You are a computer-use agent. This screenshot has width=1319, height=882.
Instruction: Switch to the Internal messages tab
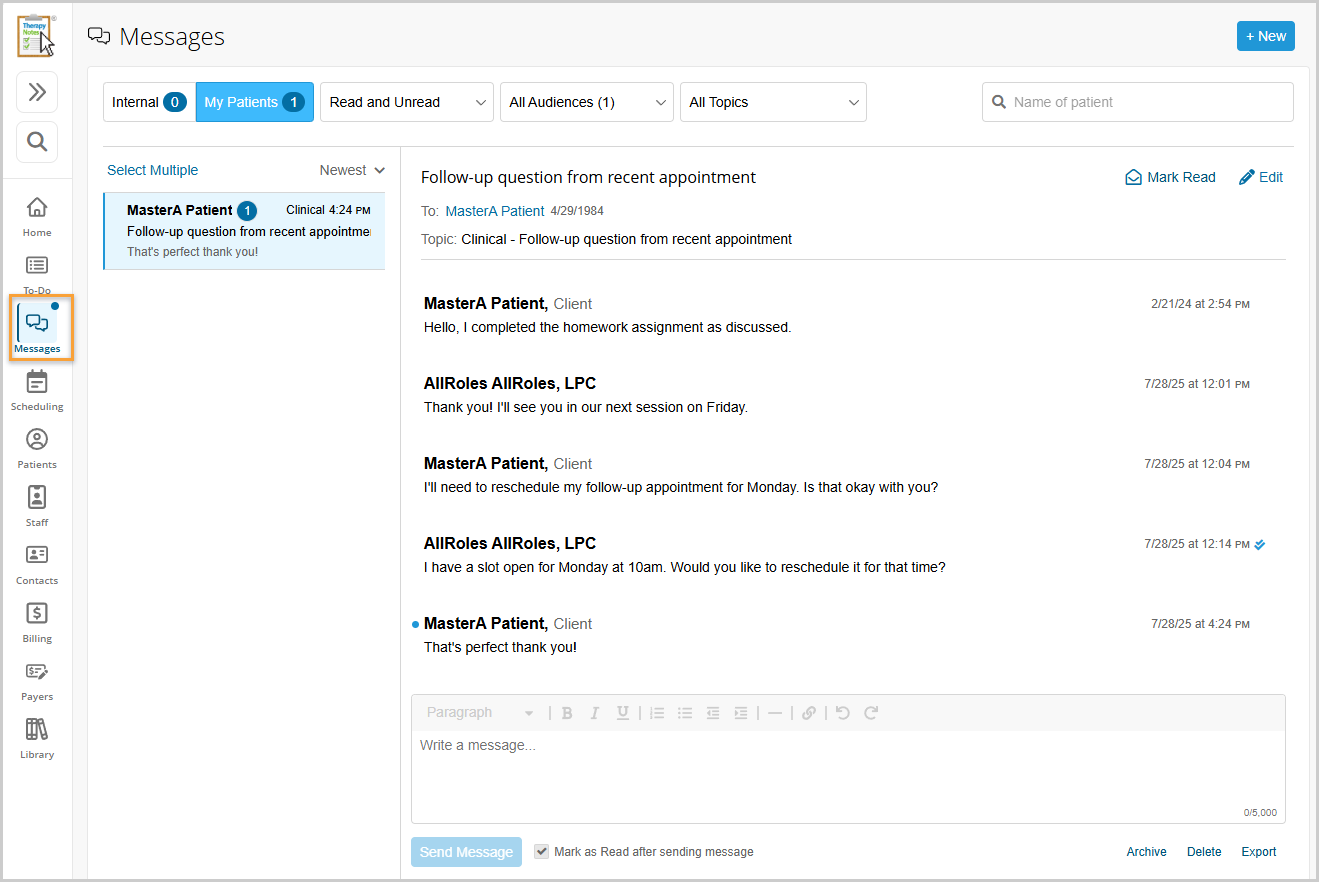pos(148,101)
